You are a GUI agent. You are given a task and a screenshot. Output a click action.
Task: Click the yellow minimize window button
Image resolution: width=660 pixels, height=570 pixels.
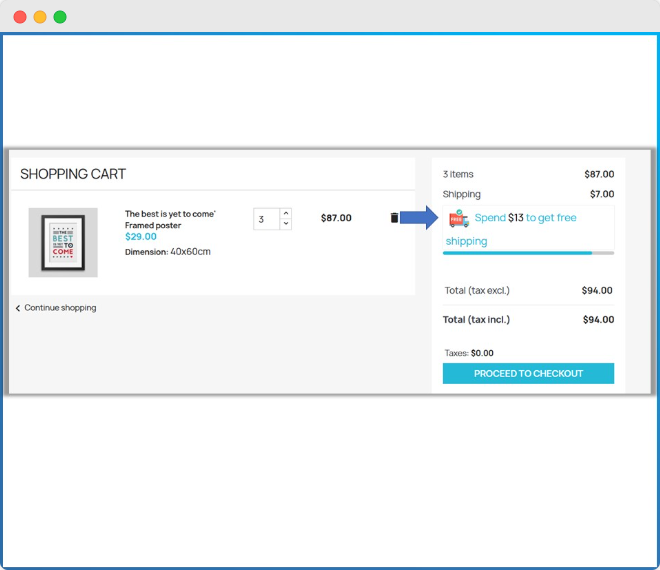[x=40, y=17]
